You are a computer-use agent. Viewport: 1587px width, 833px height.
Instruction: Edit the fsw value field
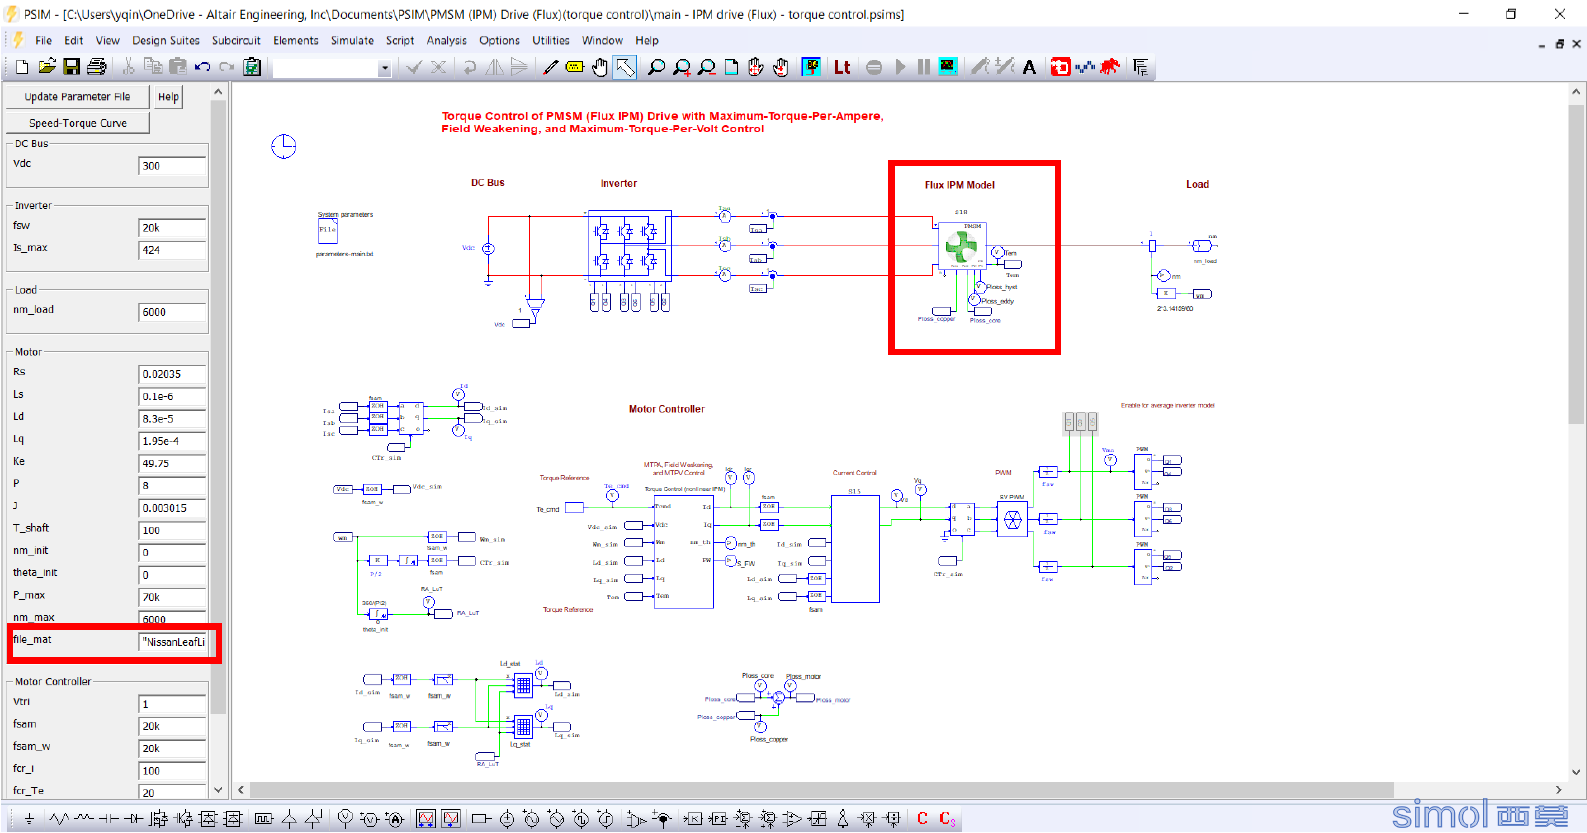pyautogui.click(x=172, y=228)
